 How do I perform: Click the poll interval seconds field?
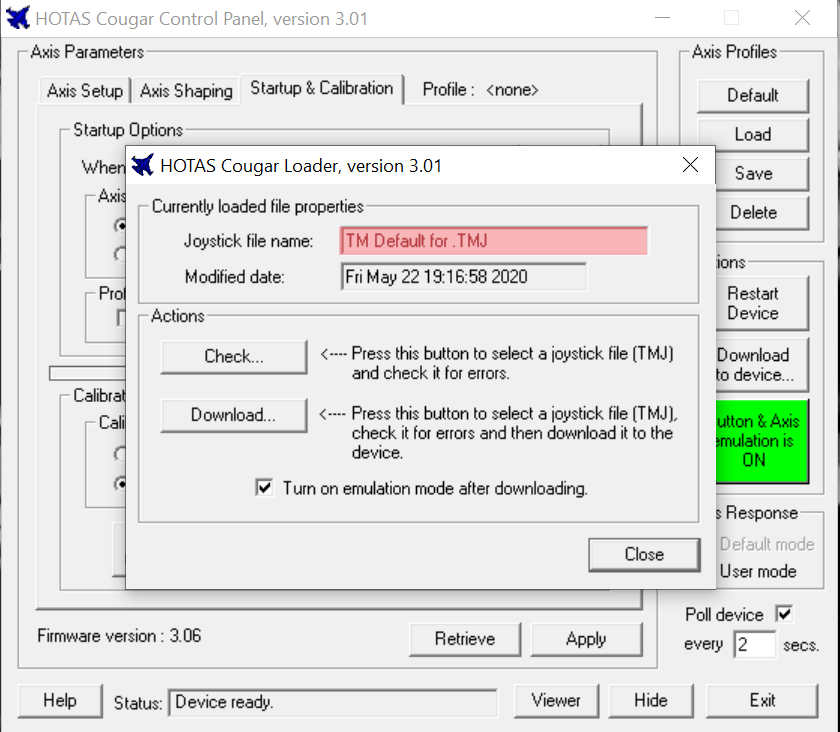[x=754, y=644]
